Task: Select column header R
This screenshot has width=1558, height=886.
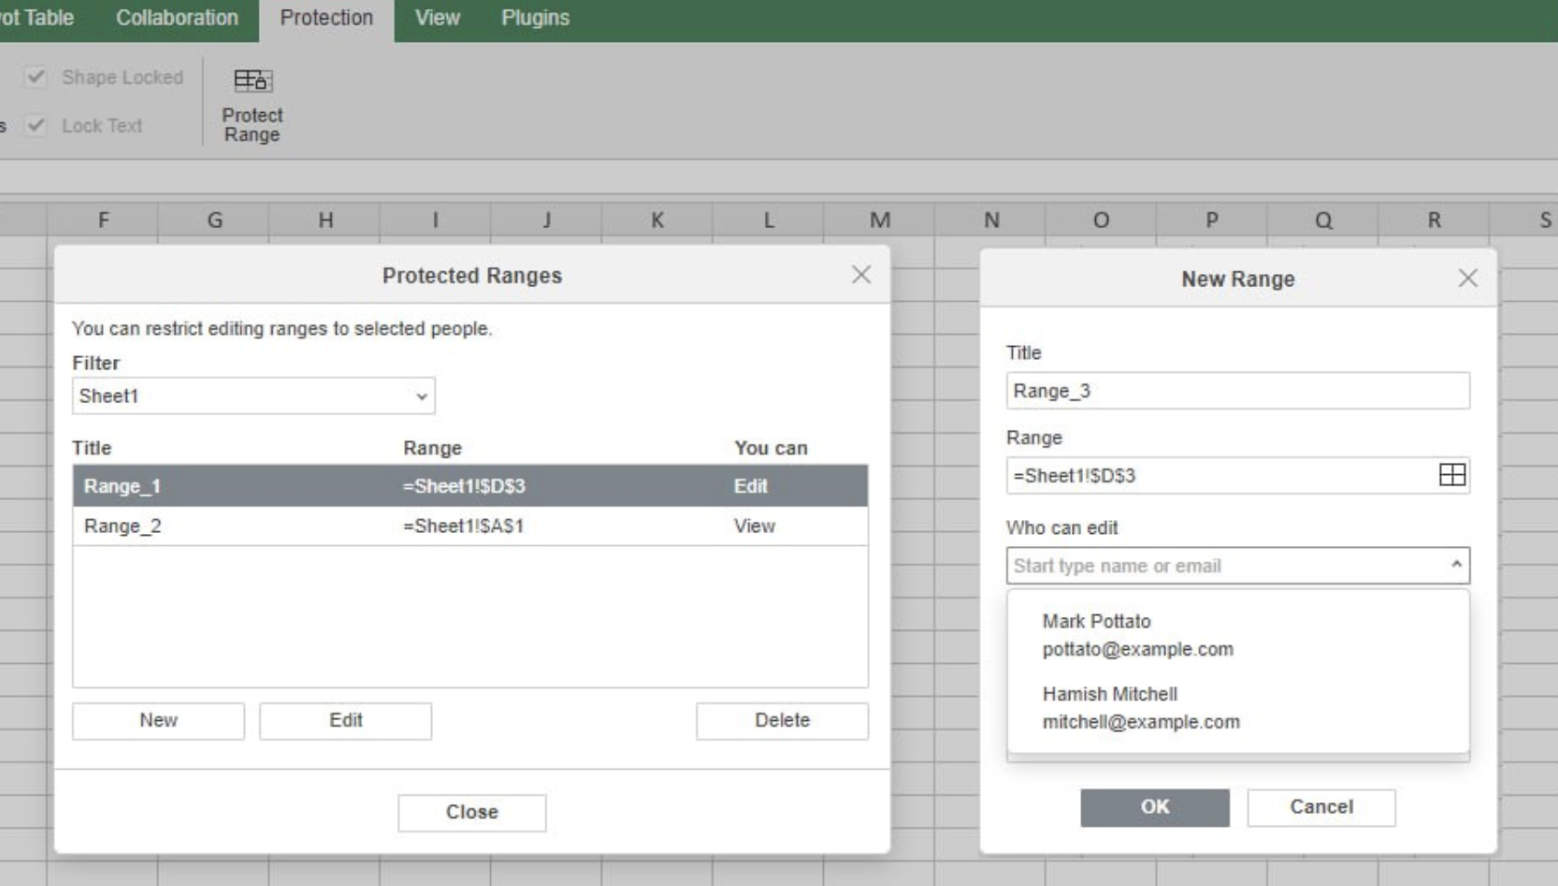Action: (1434, 220)
